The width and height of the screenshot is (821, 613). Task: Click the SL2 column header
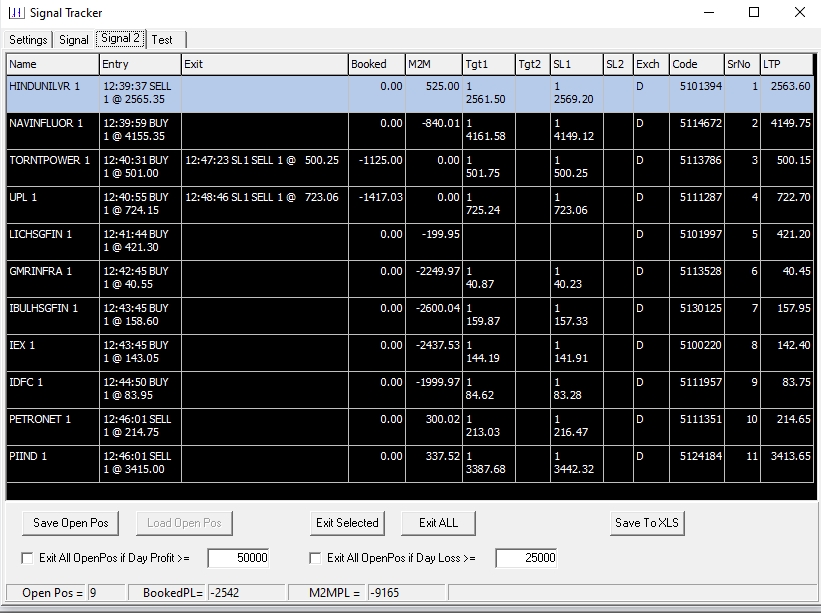pyautogui.click(x=618, y=64)
